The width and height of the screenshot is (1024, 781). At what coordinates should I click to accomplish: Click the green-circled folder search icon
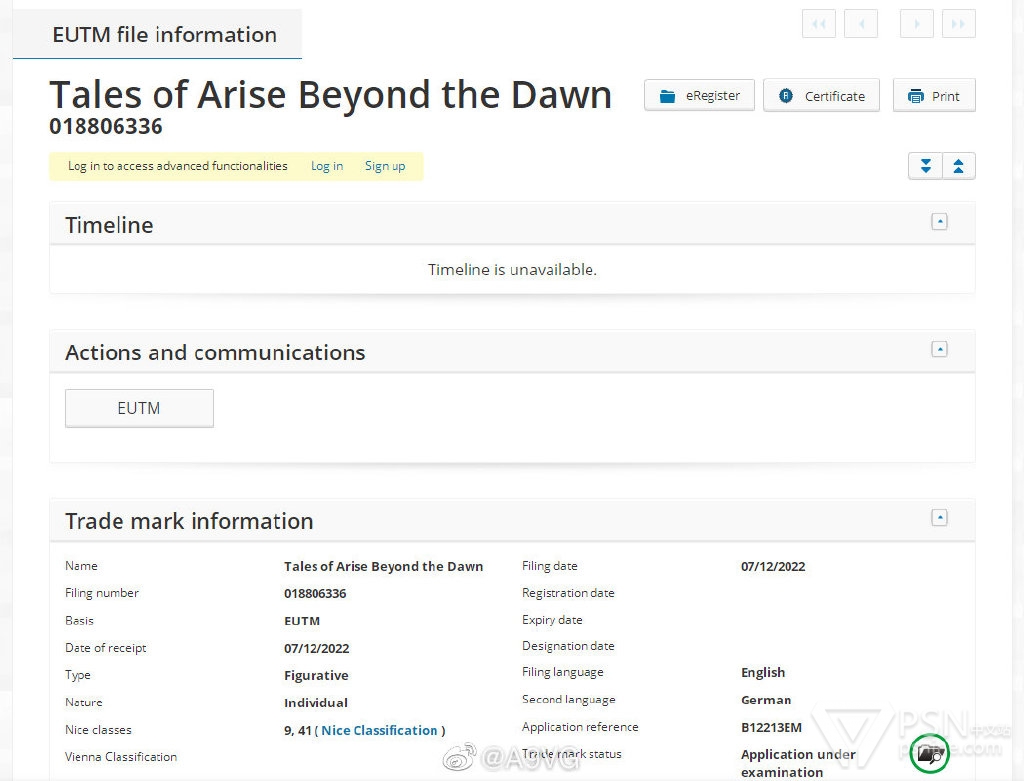pyautogui.click(x=930, y=752)
